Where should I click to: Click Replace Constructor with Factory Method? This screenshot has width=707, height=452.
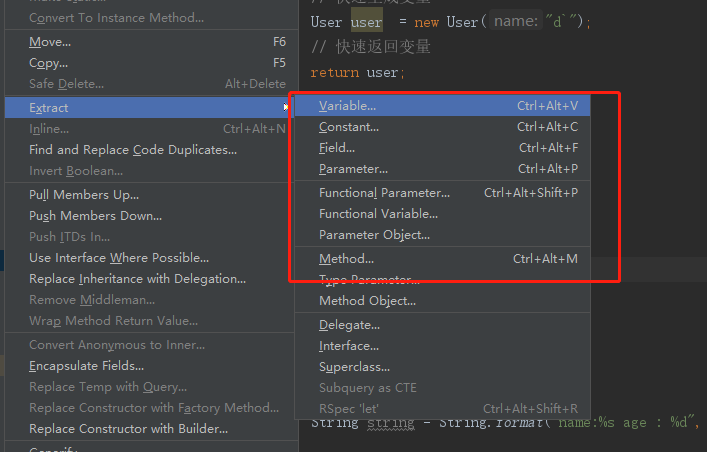point(149,408)
